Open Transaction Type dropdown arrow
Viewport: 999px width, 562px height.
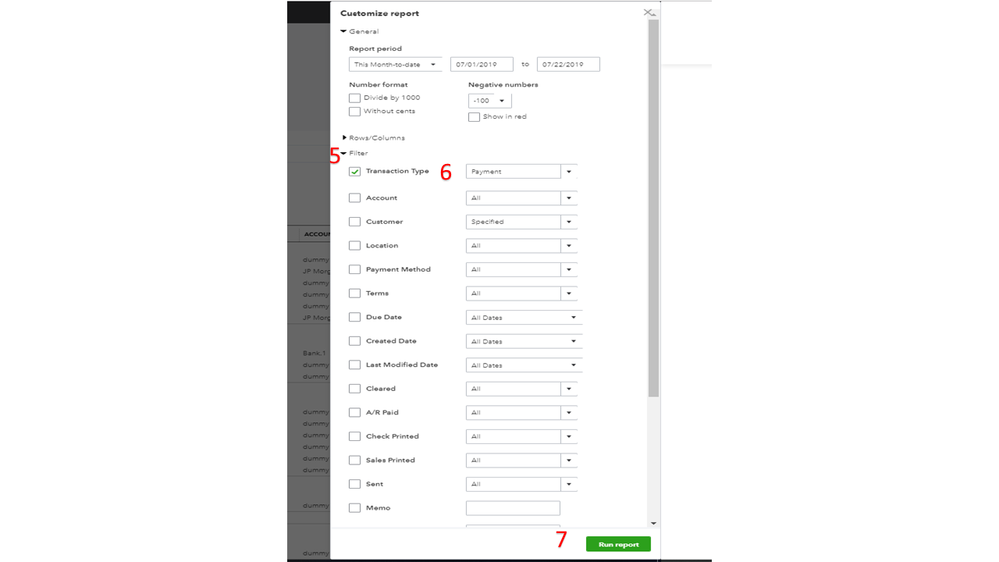[x=569, y=172]
